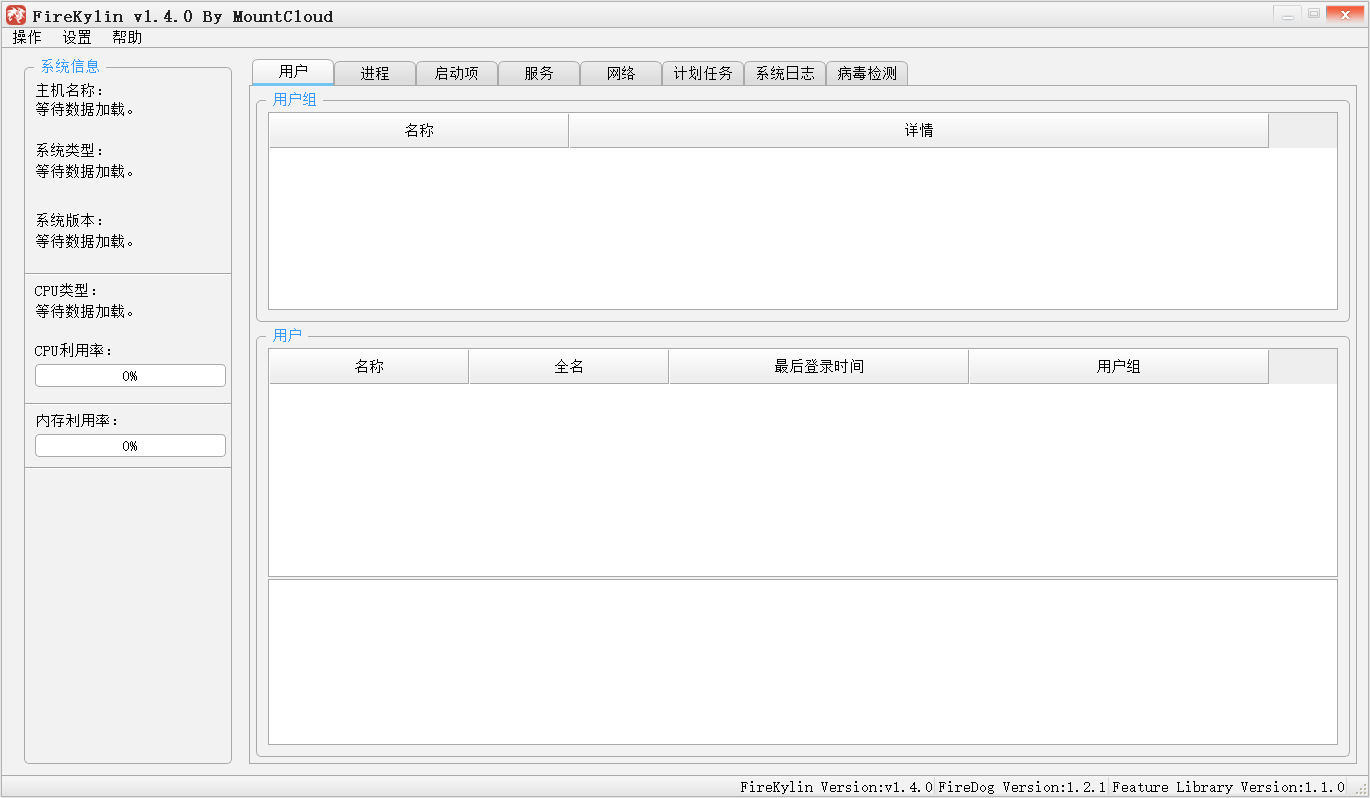Click the 全名 column header

click(569, 367)
